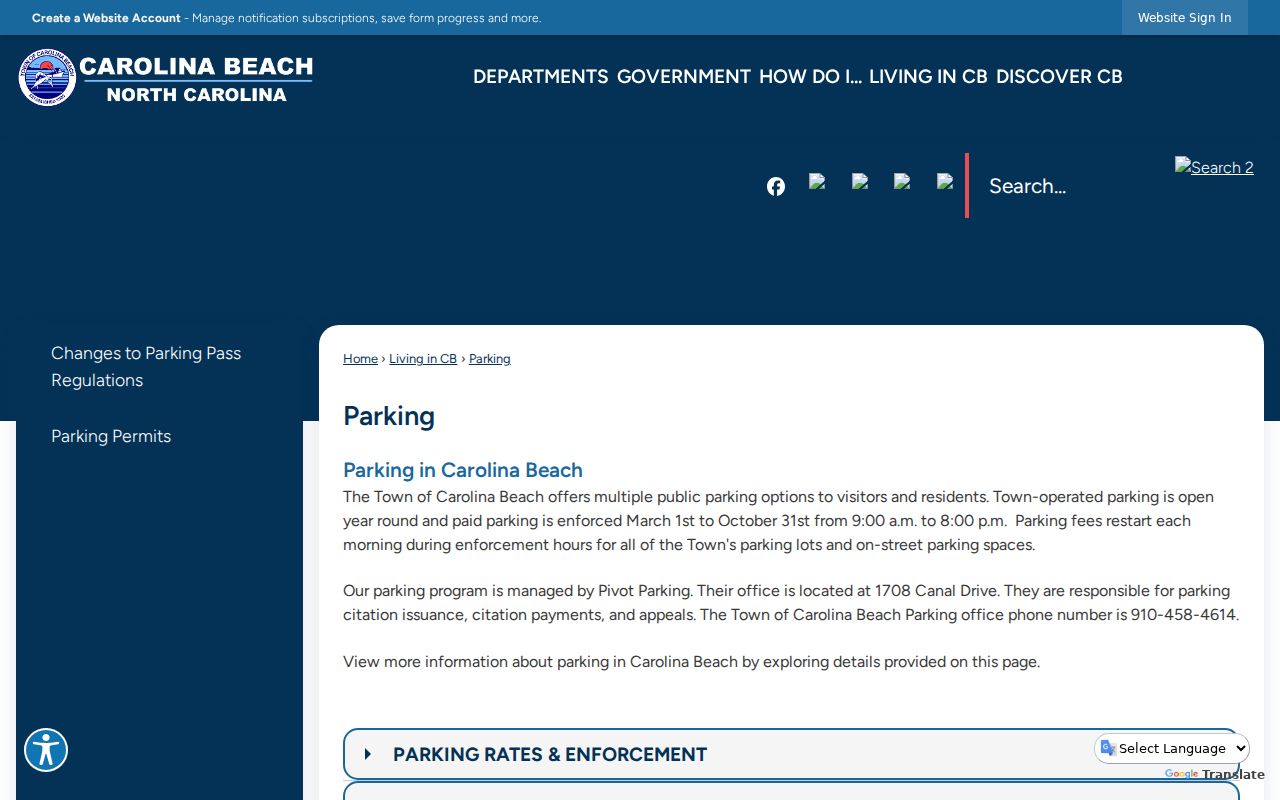The height and width of the screenshot is (800, 1280).
Task: Click the Website Sign In button
Action: click(x=1184, y=17)
